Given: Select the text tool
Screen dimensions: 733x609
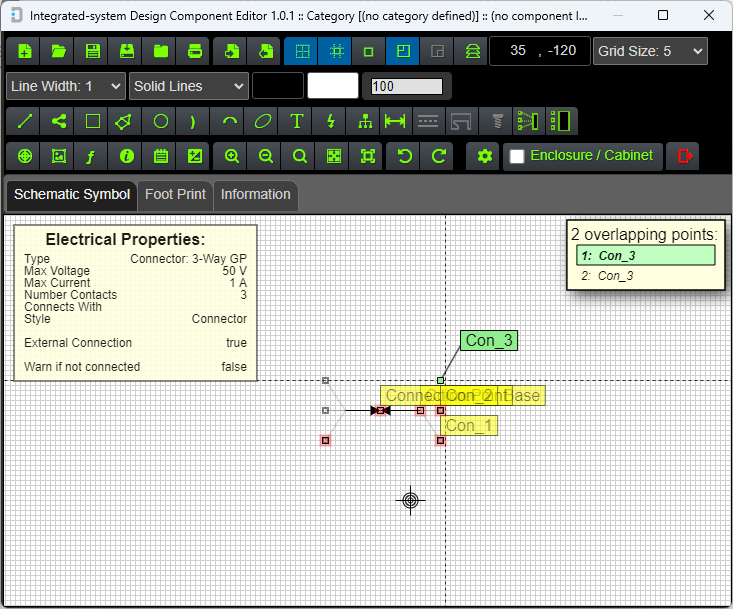Looking at the screenshot, I should [x=297, y=122].
